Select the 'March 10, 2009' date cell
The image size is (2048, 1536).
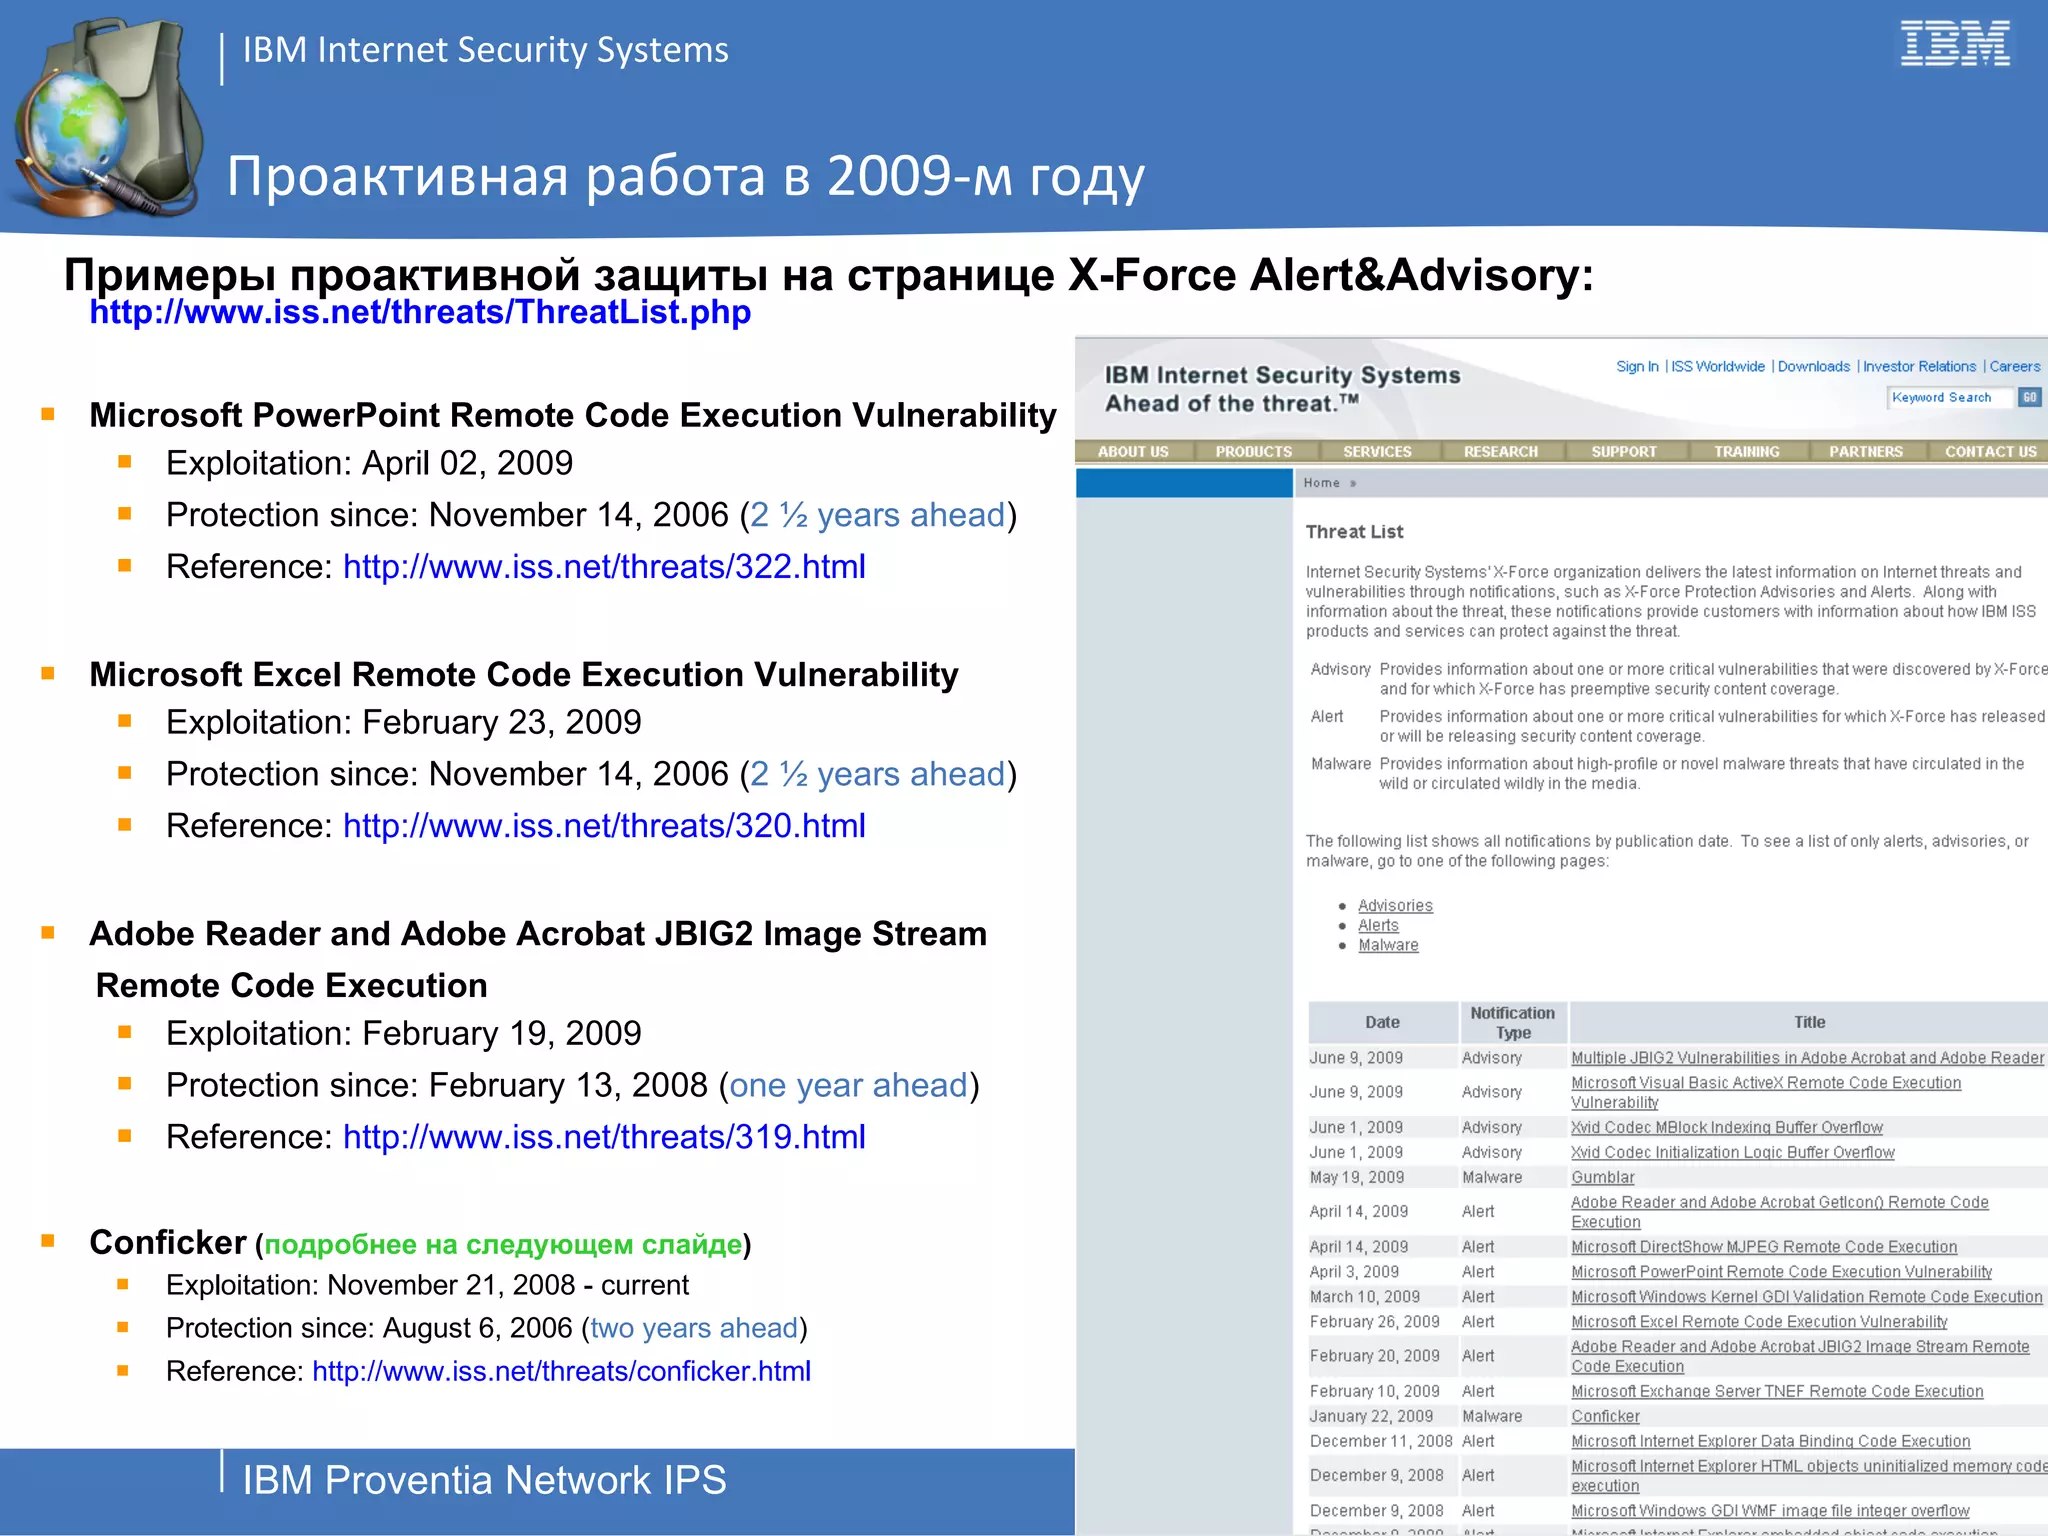[x=1365, y=1297]
